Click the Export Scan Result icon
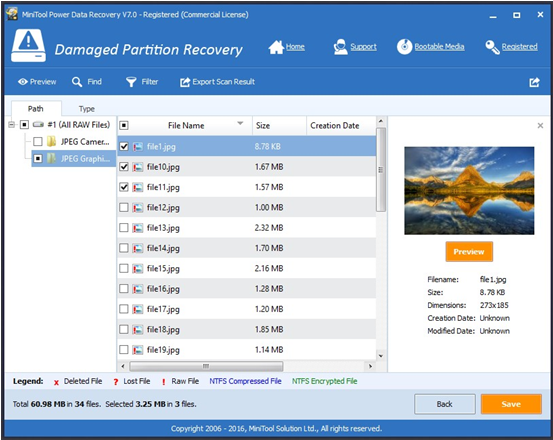 pyautogui.click(x=185, y=82)
